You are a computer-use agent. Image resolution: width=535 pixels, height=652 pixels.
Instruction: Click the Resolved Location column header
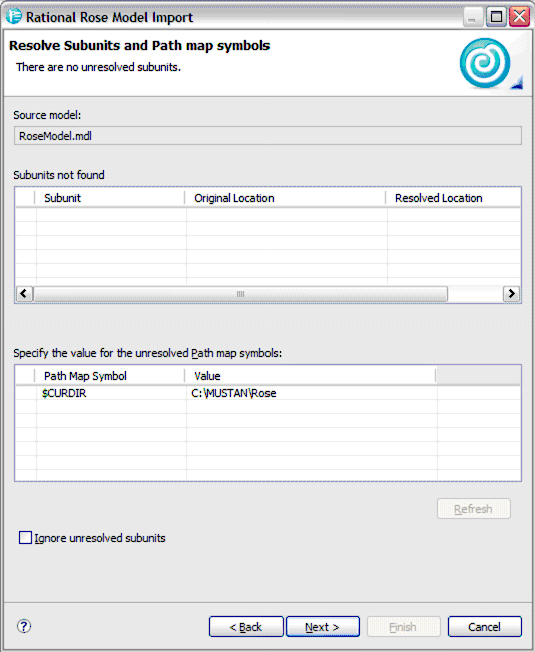(453, 198)
